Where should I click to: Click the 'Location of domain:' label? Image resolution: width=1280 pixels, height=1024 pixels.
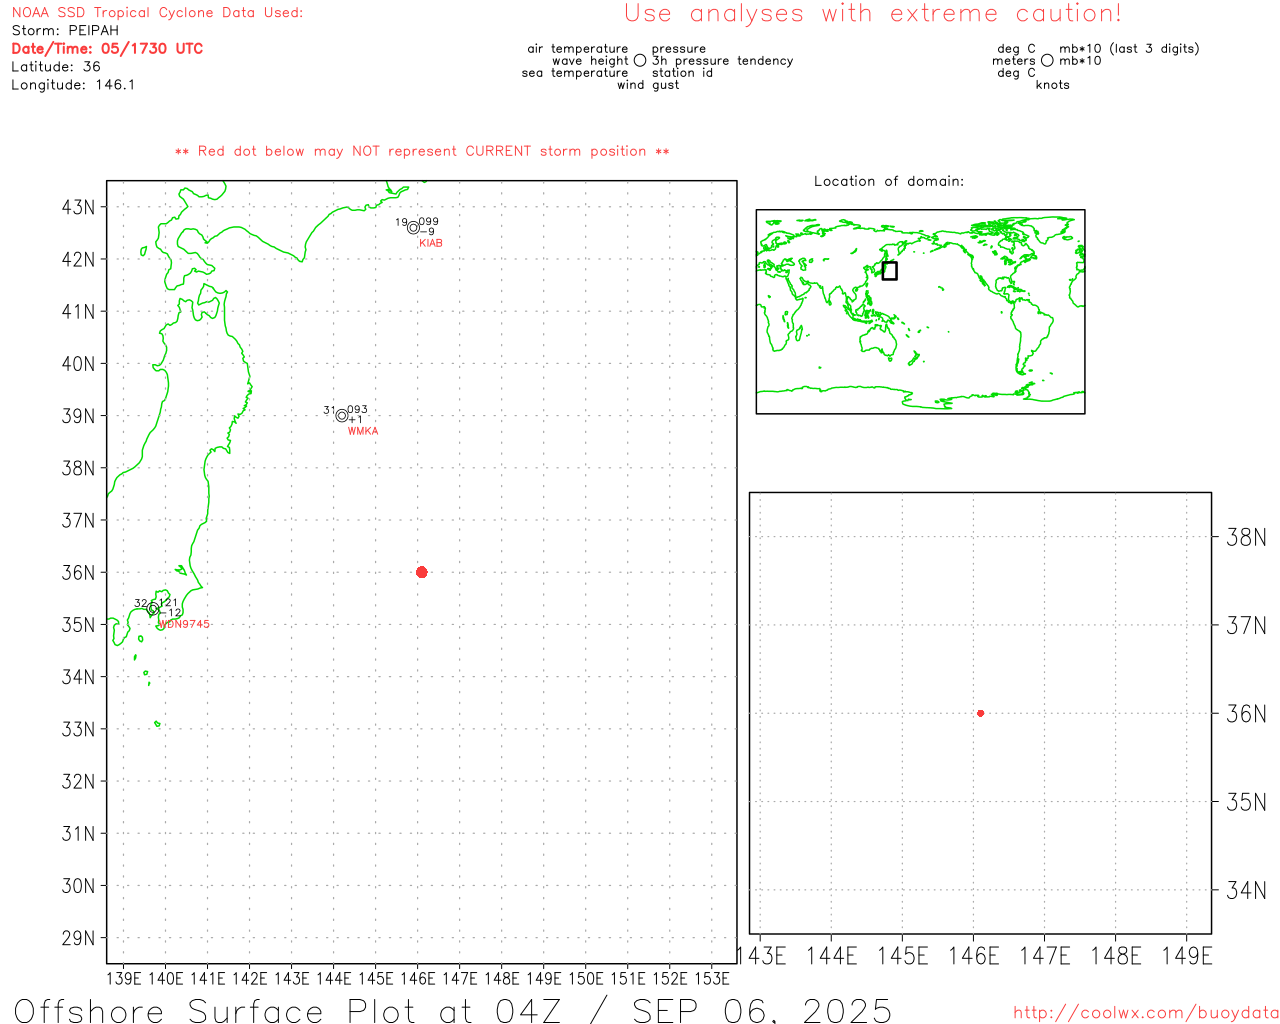click(x=889, y=181)
